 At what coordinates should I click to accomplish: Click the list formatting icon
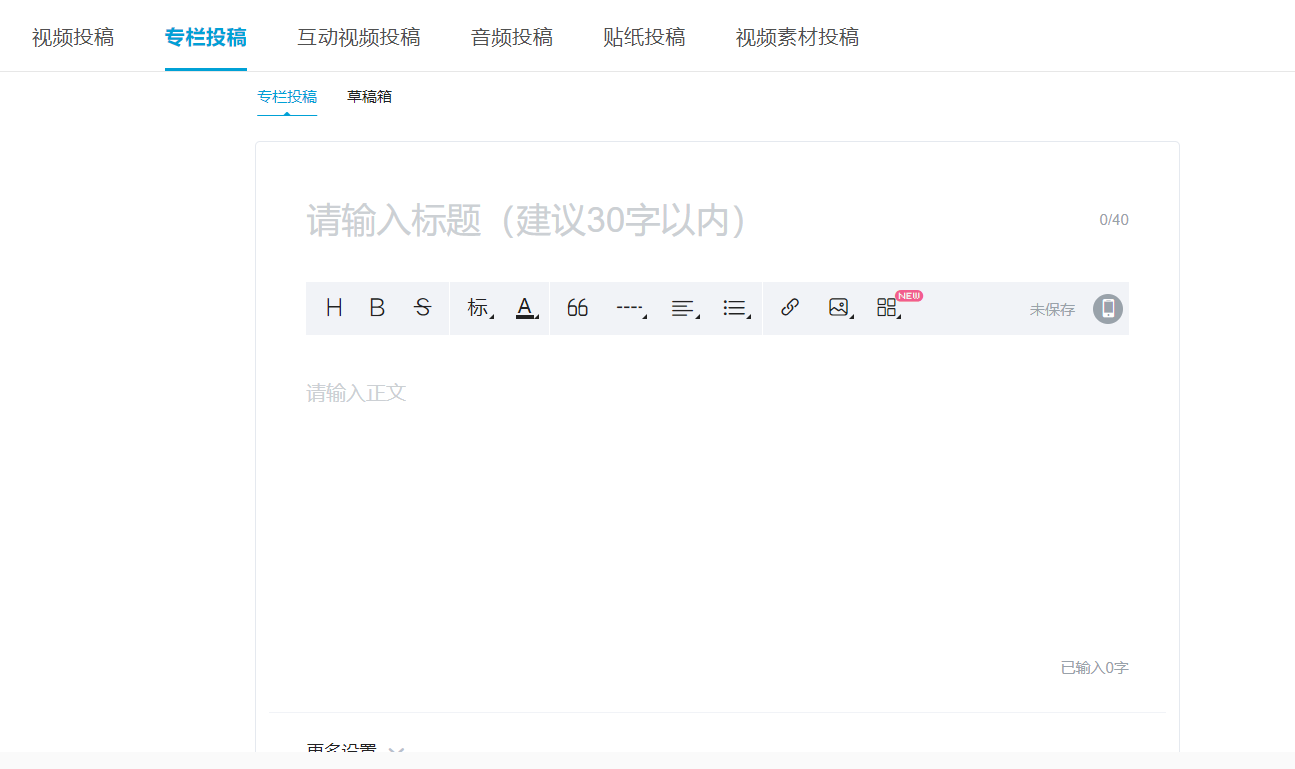733,308
